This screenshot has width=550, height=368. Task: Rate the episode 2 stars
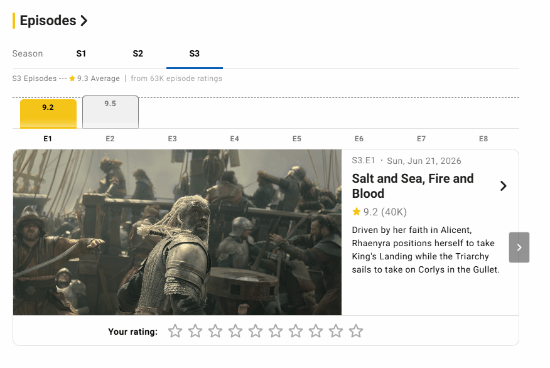[x=195, y=331]
